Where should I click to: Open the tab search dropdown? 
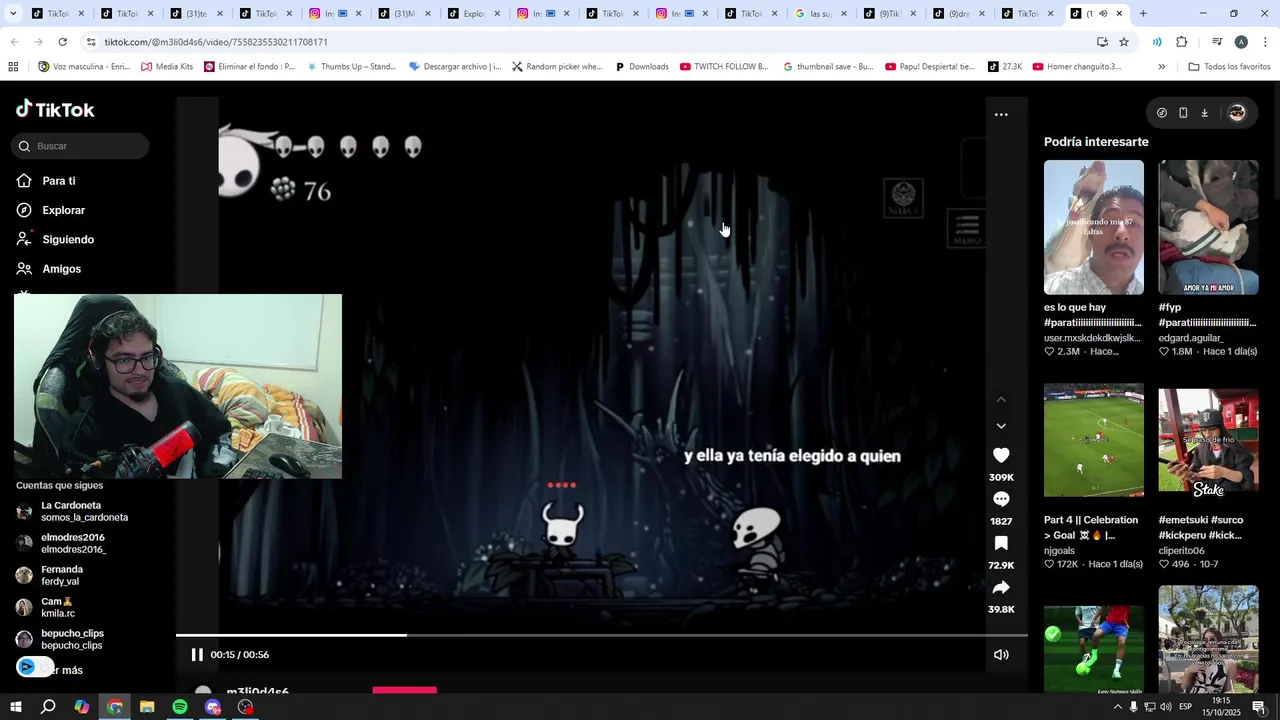[12, 14]
